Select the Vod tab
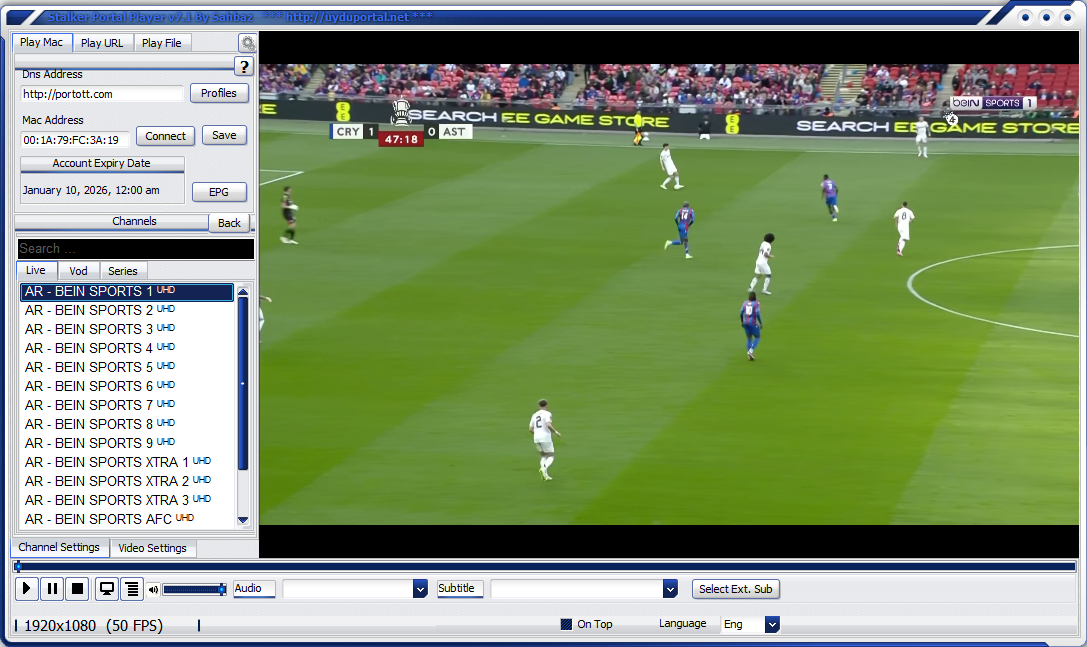This screenshot has width=1087, height=647. click(78, 271)
